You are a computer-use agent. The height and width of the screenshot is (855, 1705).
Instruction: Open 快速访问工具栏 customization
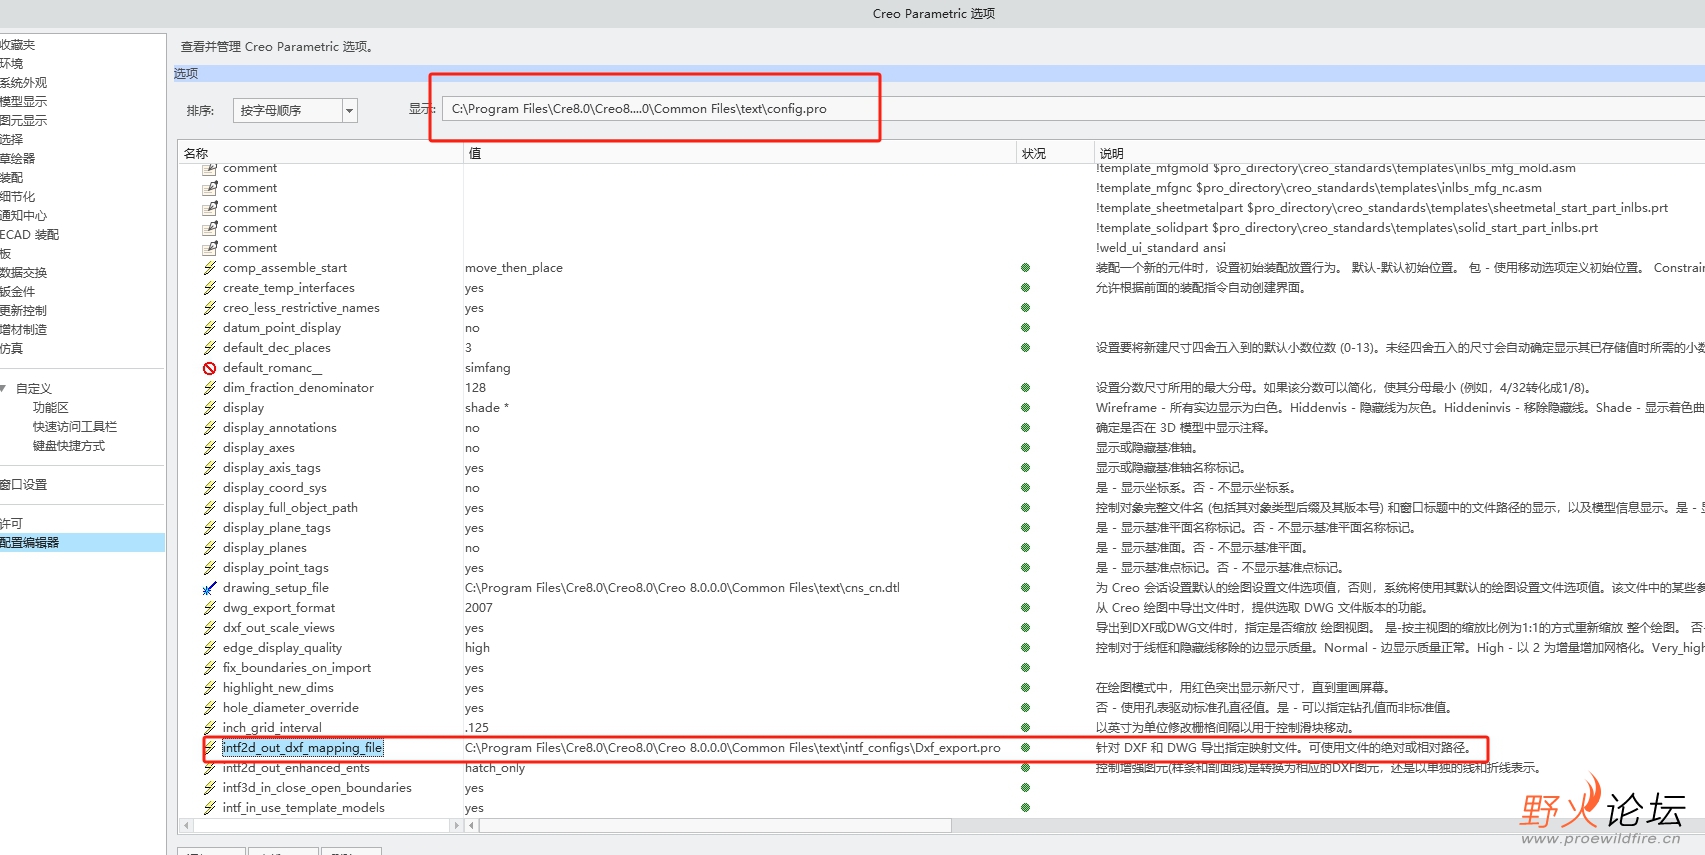pyautogui.click(x=75, y=427)
